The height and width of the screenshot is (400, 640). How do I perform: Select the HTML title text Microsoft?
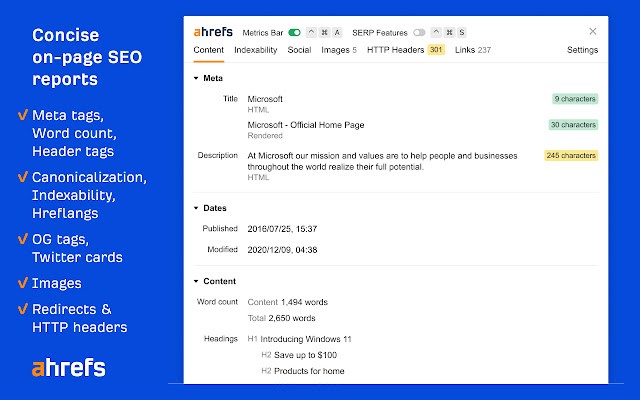(265, 99)
